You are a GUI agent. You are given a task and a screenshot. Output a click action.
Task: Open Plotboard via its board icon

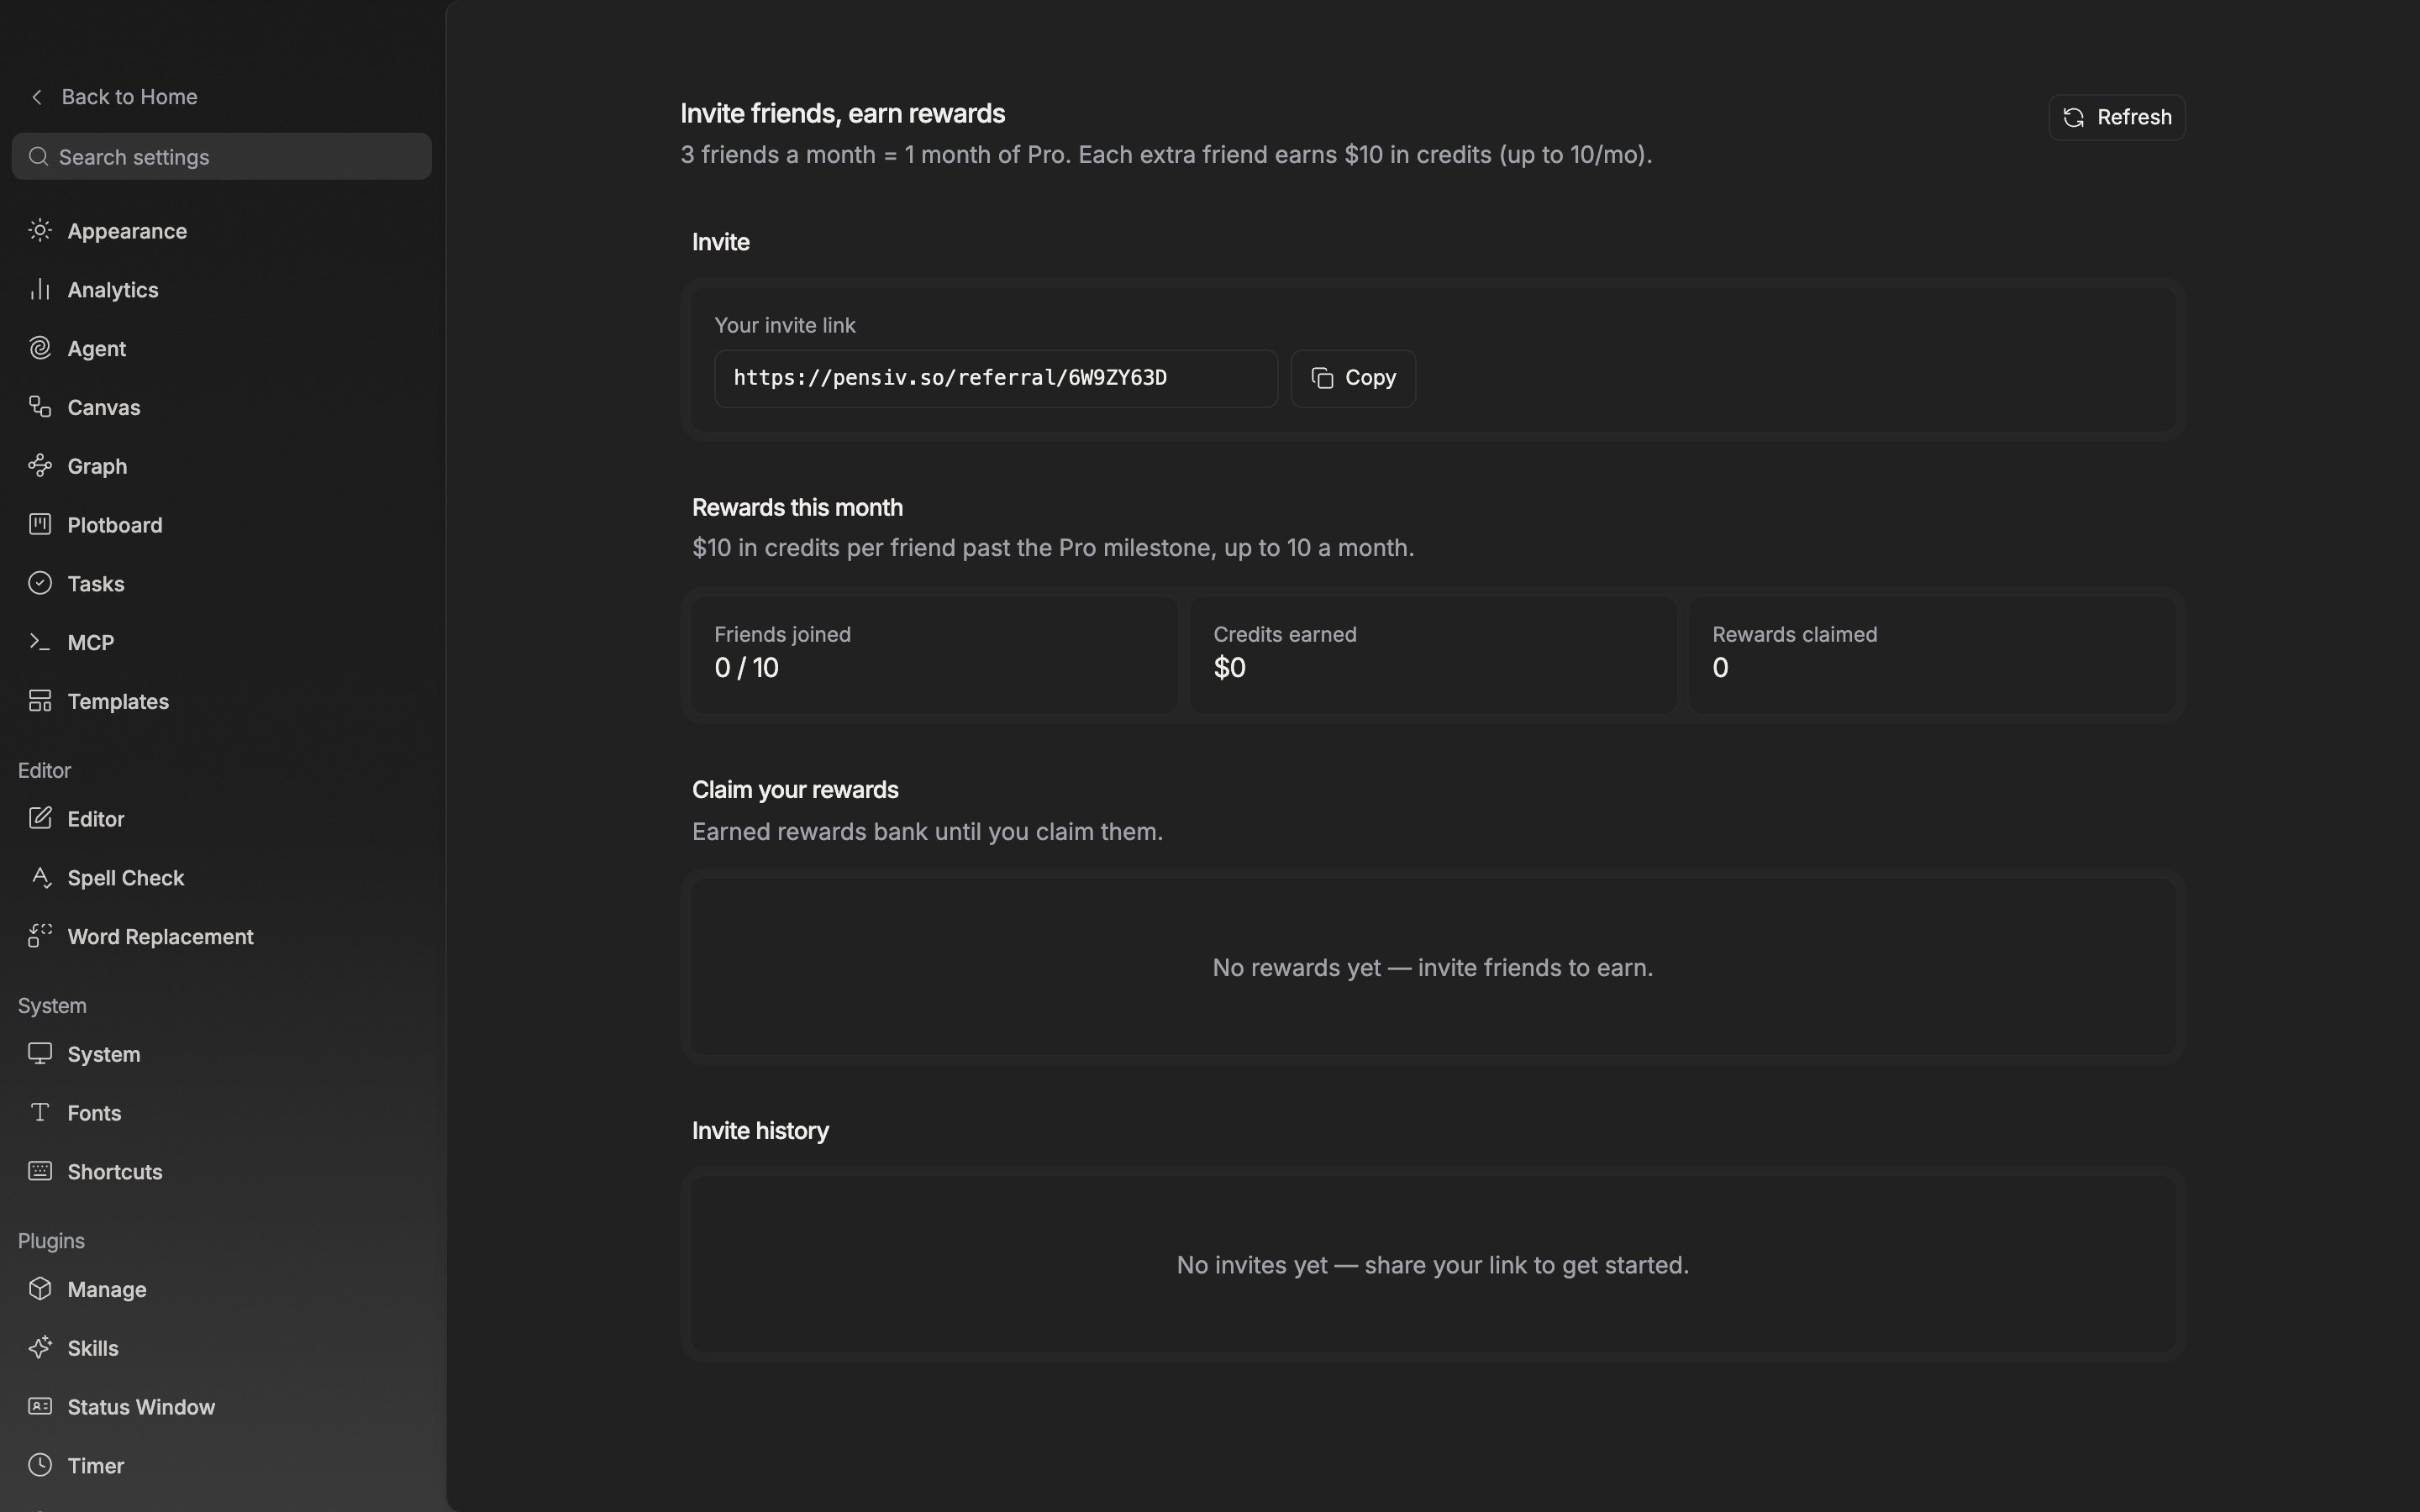(40, 525)
